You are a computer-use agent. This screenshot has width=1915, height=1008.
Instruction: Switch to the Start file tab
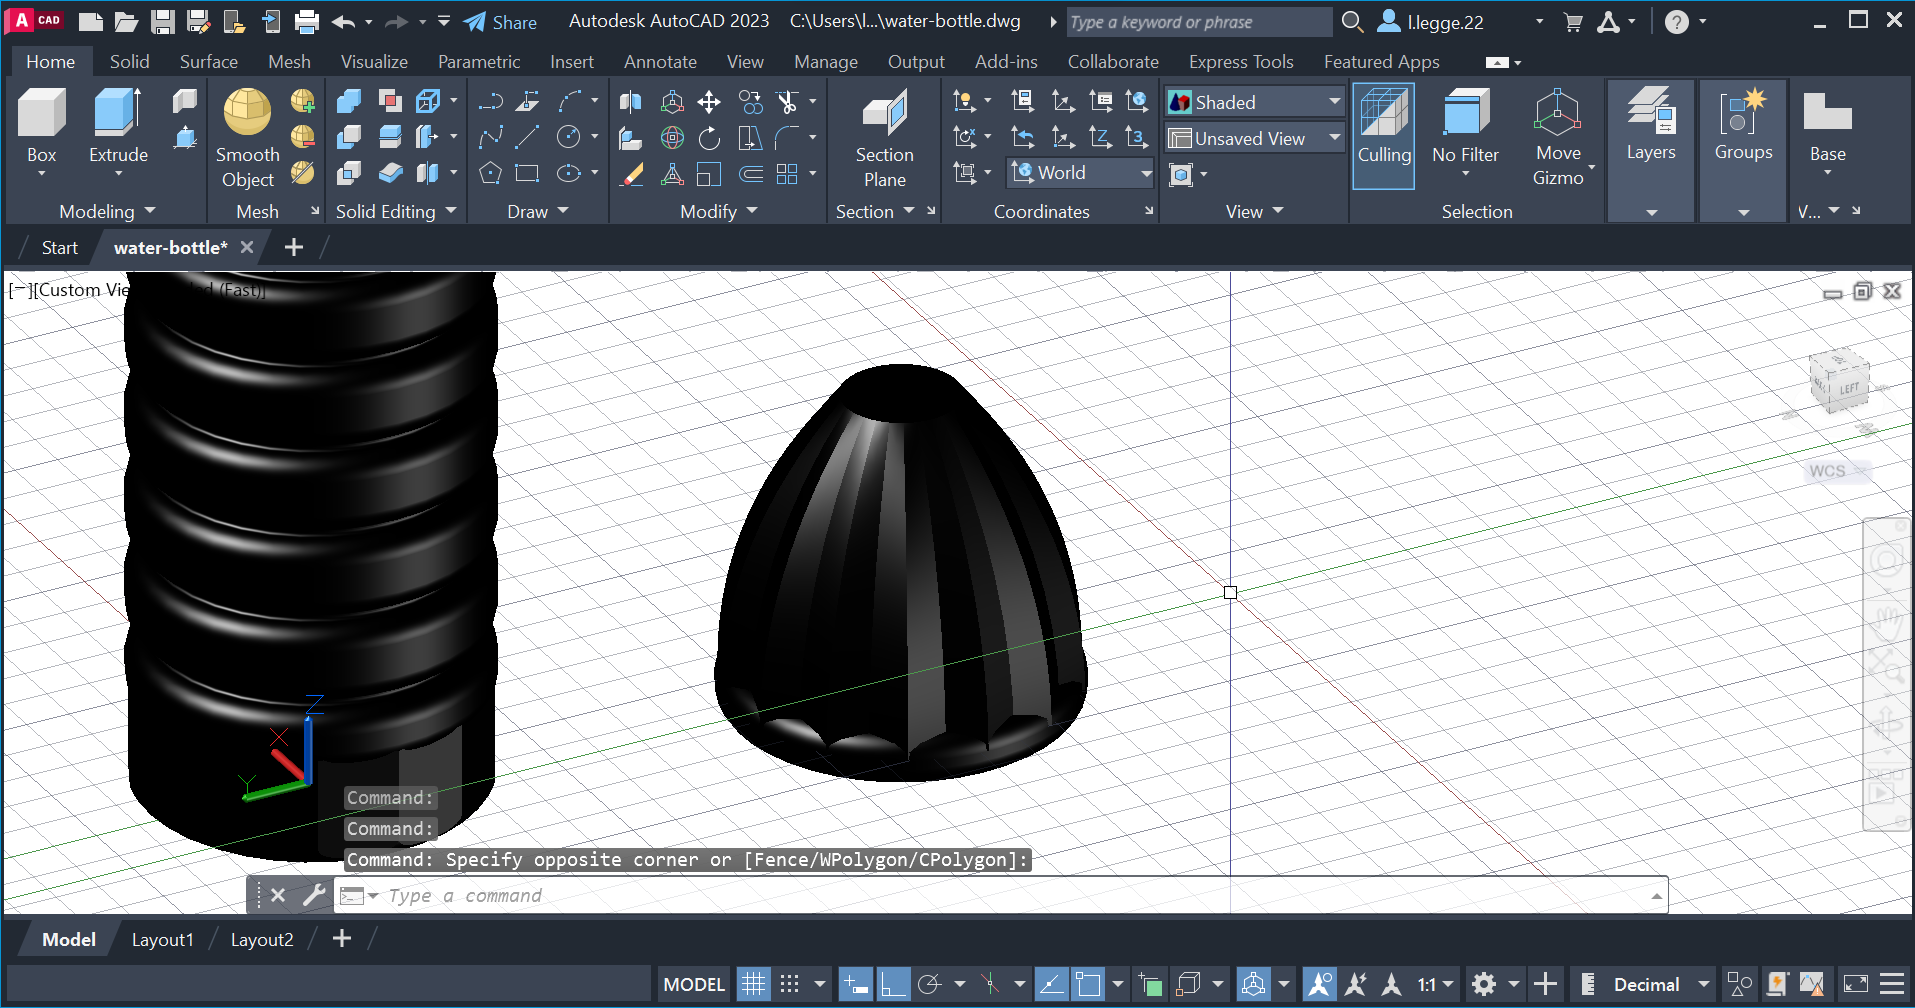pos(59,247)
